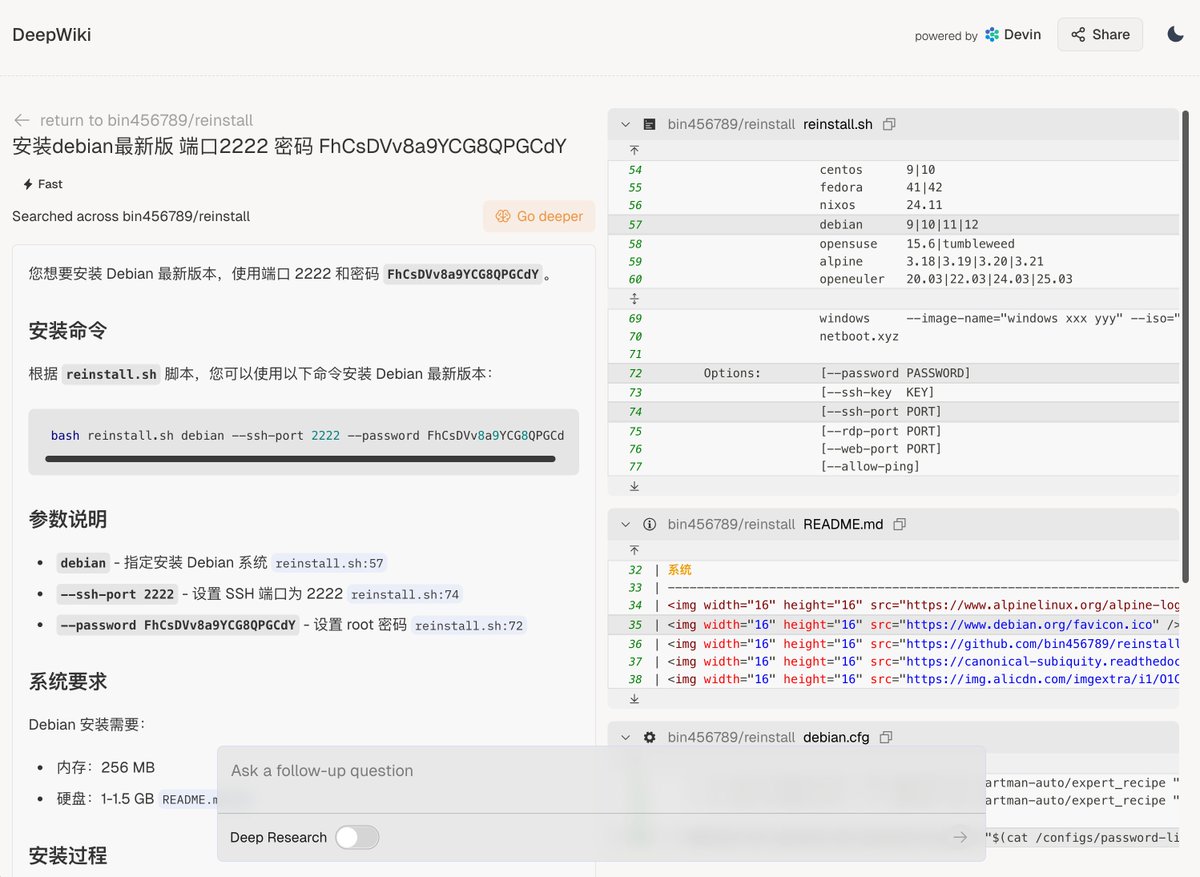Click the reinstall.sh script file icon
Screen dimensions: 1200x877
click(x=649, y=125)
